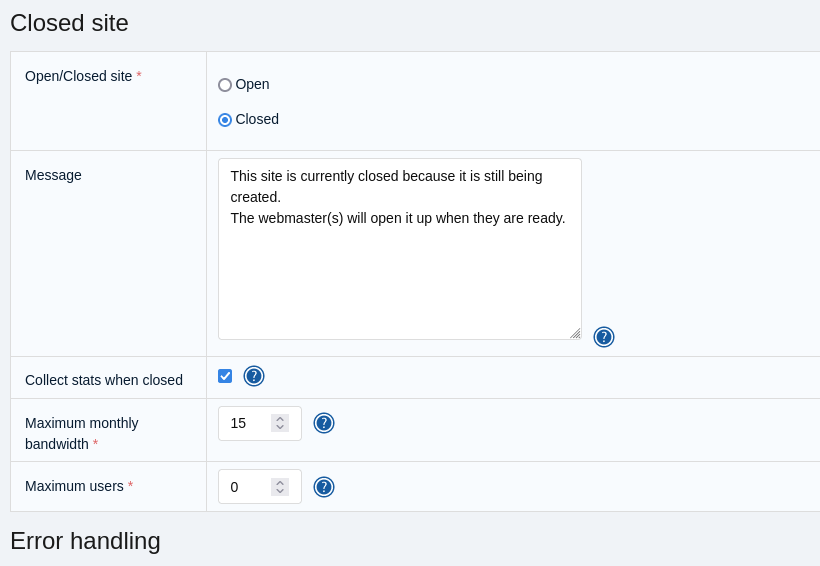Show help for Collect stats when closed
Image resolution: width=820 pixels, height=566 pixels.
coord(254,376)
